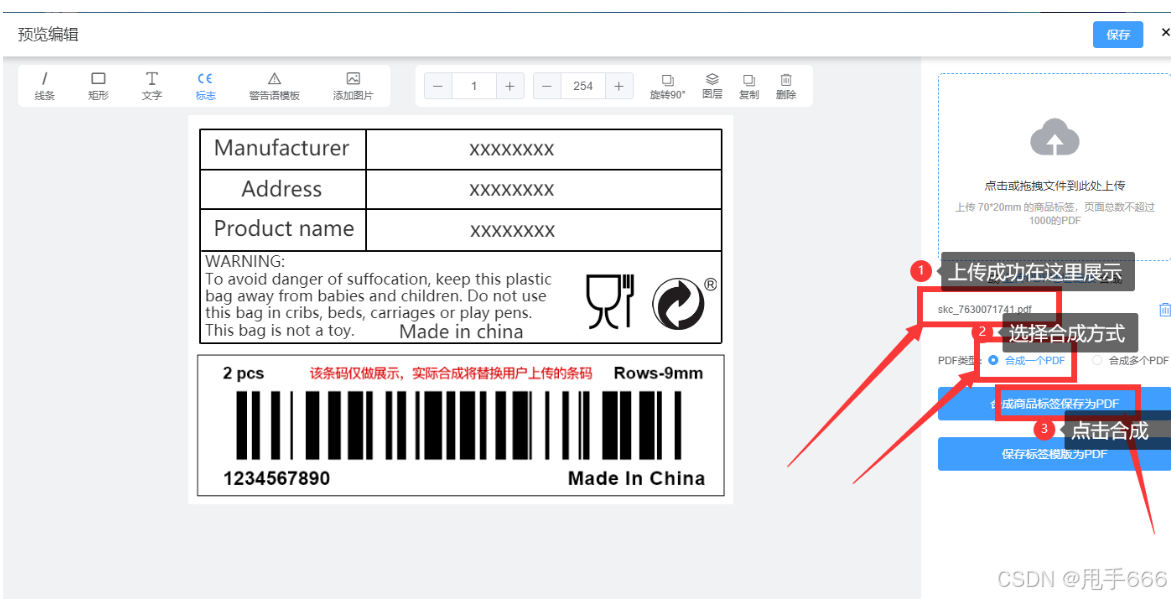Click xxxxxxxx value beside Address
Image resolution: width=1171 pixels, height=599 pixels.
(x=512, y=190)
